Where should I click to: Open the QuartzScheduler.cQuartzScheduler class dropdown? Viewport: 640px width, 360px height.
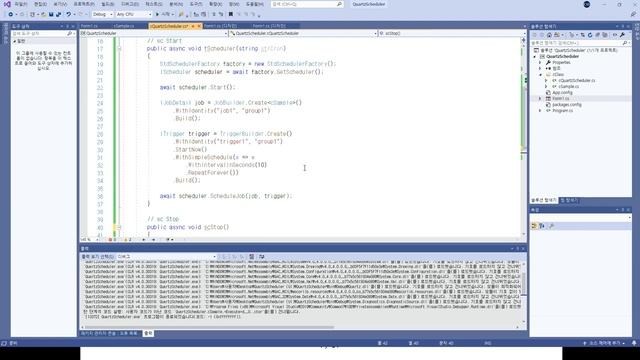click(x=303, y=33)
